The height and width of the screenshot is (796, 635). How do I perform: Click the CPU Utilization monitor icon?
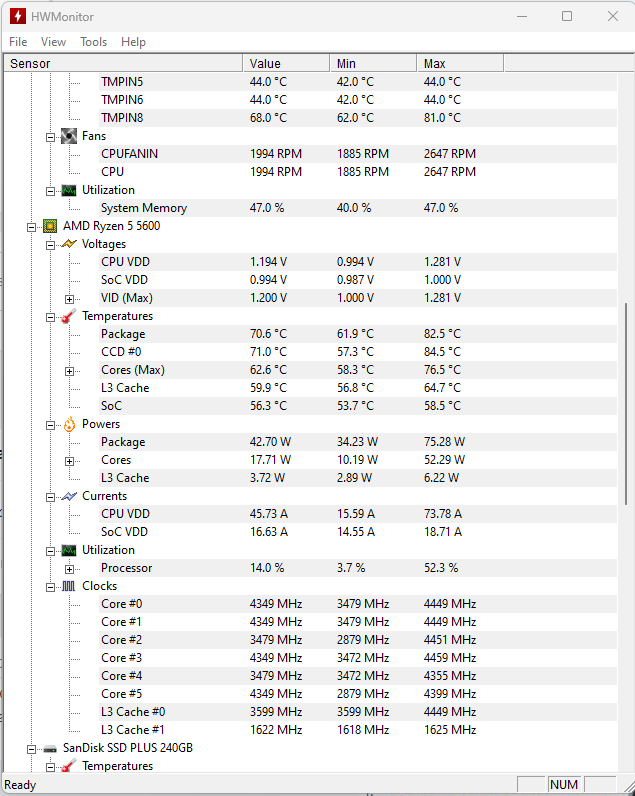69,550
